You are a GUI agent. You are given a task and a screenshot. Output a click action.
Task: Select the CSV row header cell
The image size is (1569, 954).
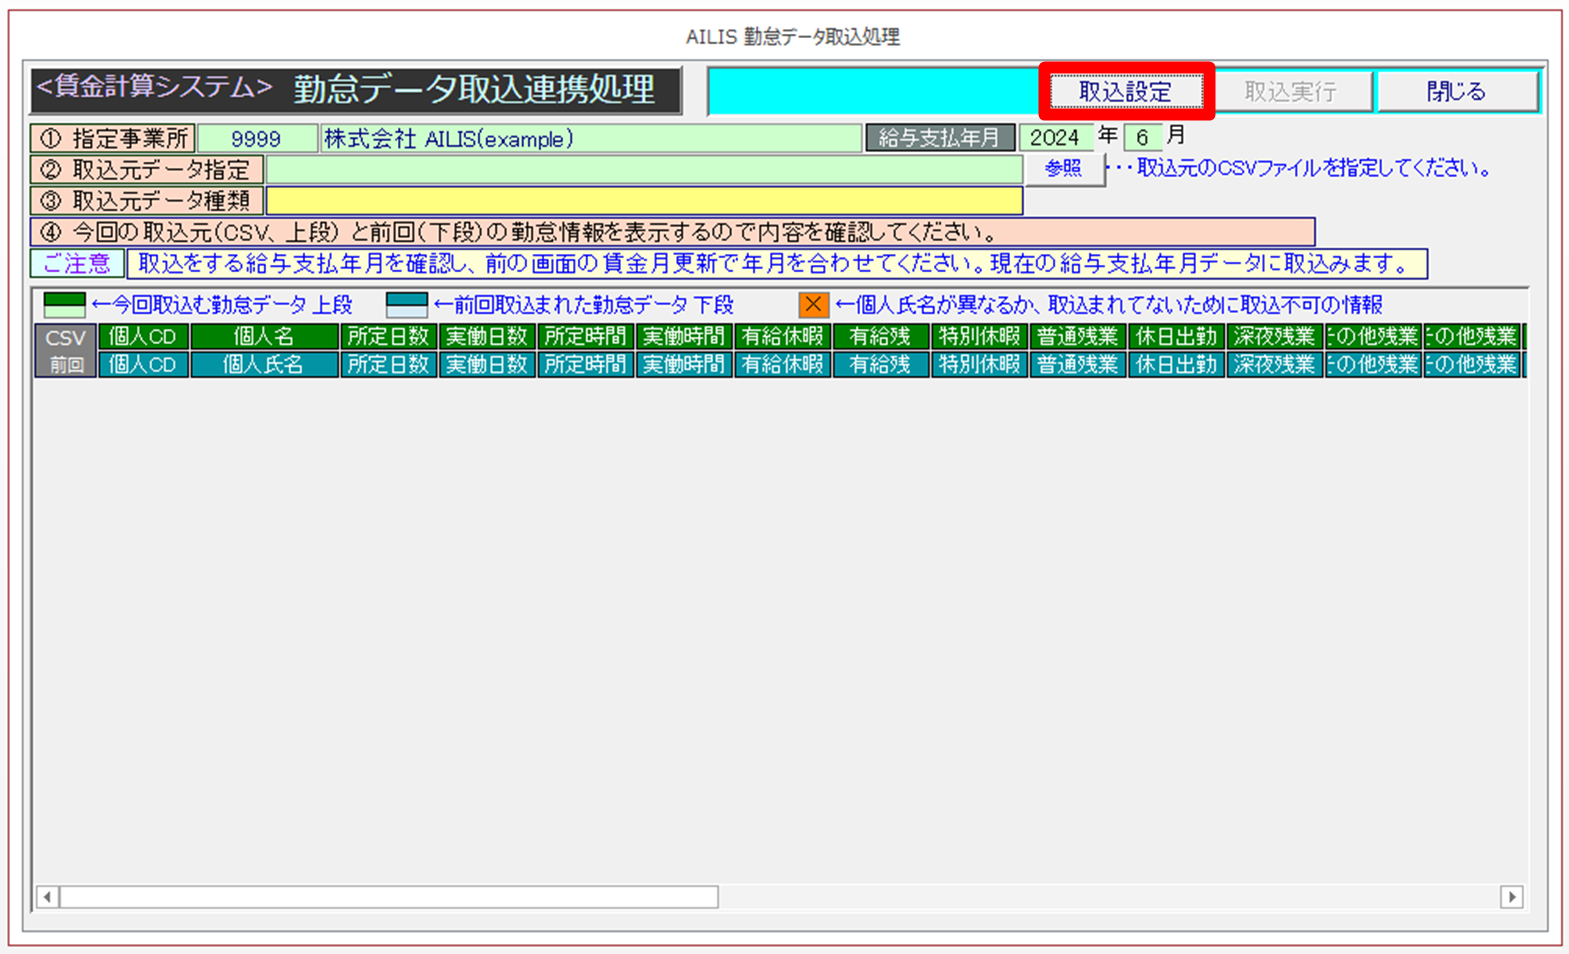[x=65, y=337]
